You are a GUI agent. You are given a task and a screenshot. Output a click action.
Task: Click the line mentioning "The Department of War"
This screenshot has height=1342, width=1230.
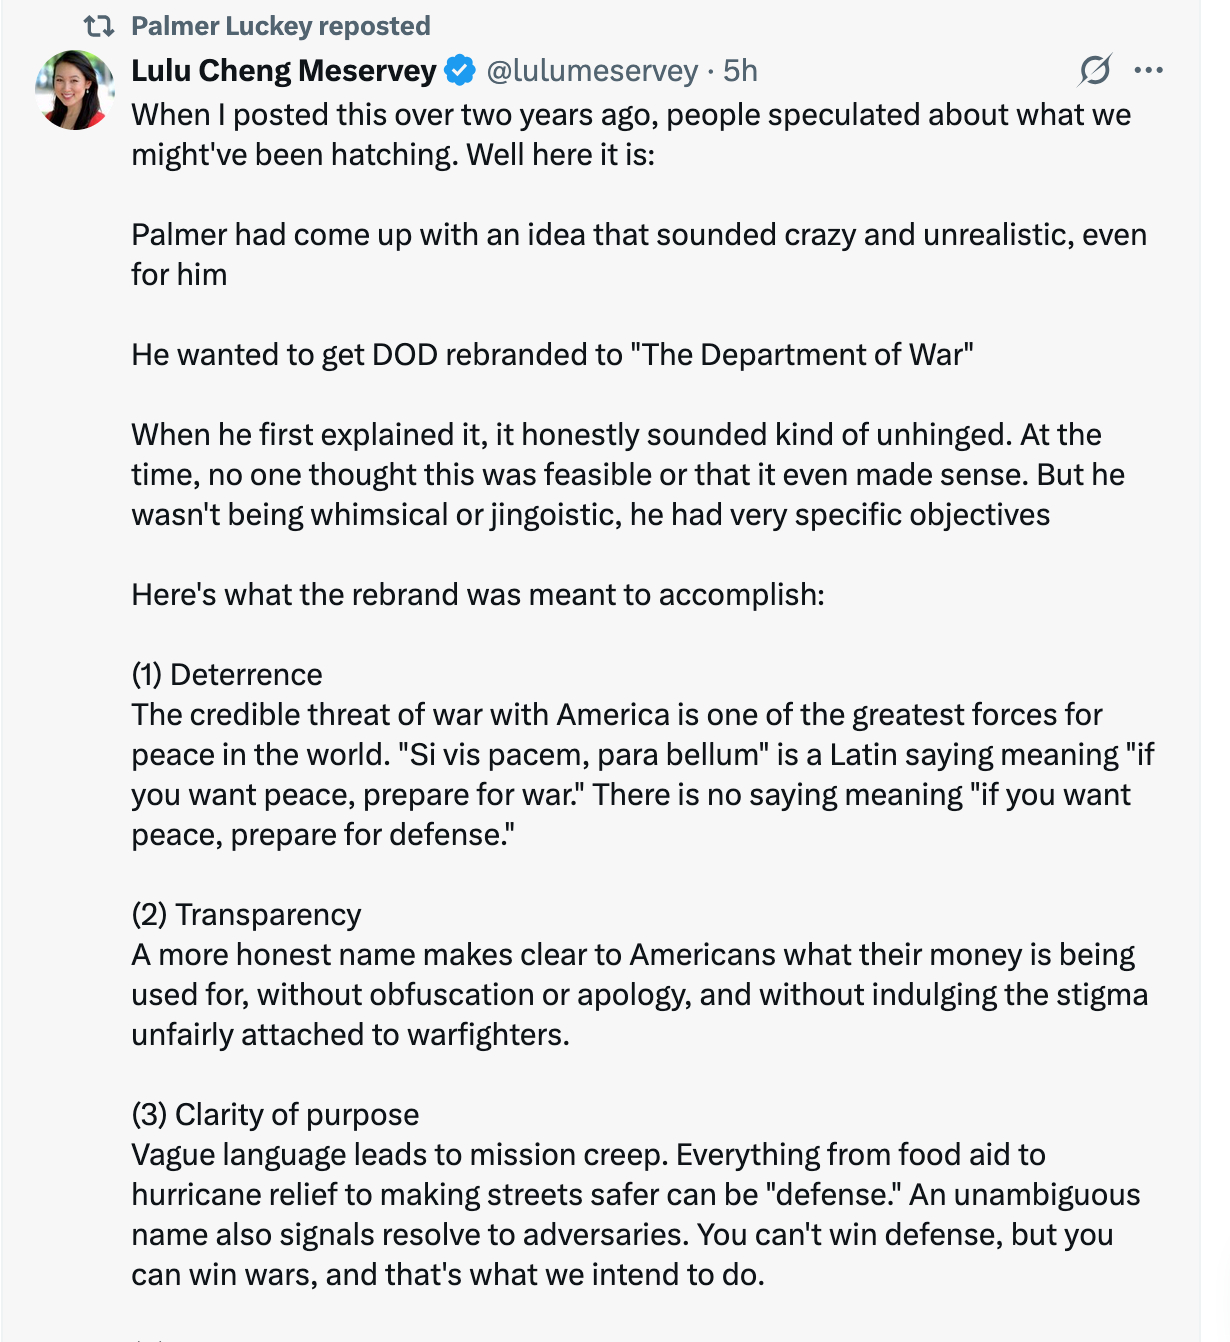pyautogui.click(x=552, y=355)
